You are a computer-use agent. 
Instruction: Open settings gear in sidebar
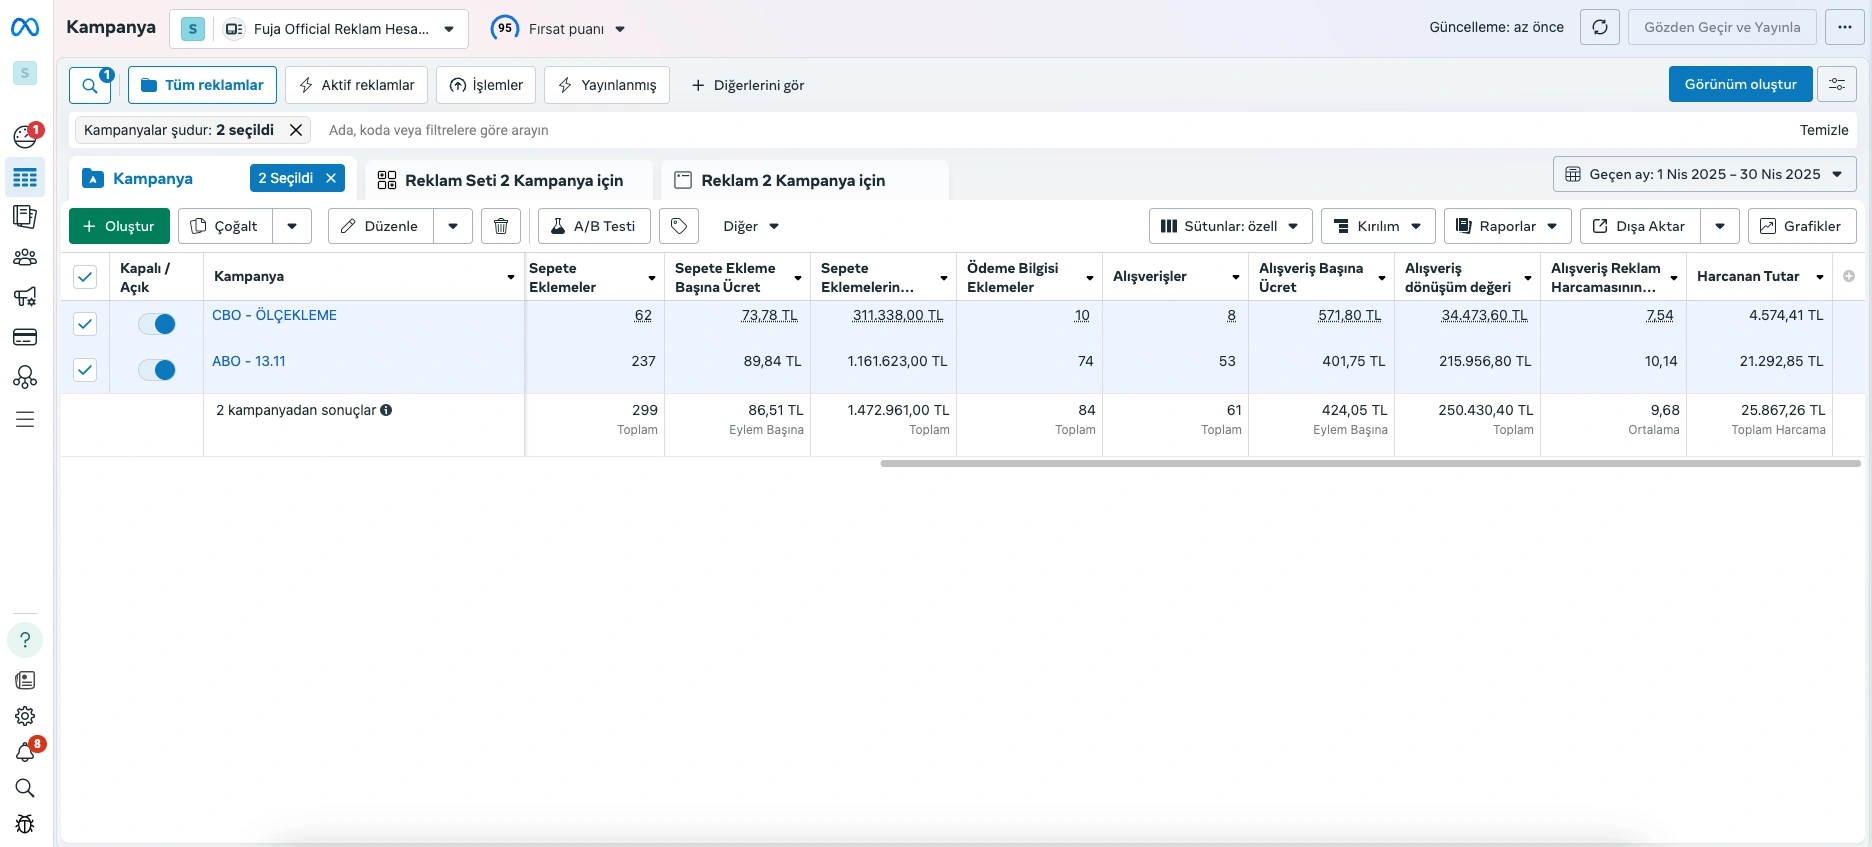click(x=25, y=716)
